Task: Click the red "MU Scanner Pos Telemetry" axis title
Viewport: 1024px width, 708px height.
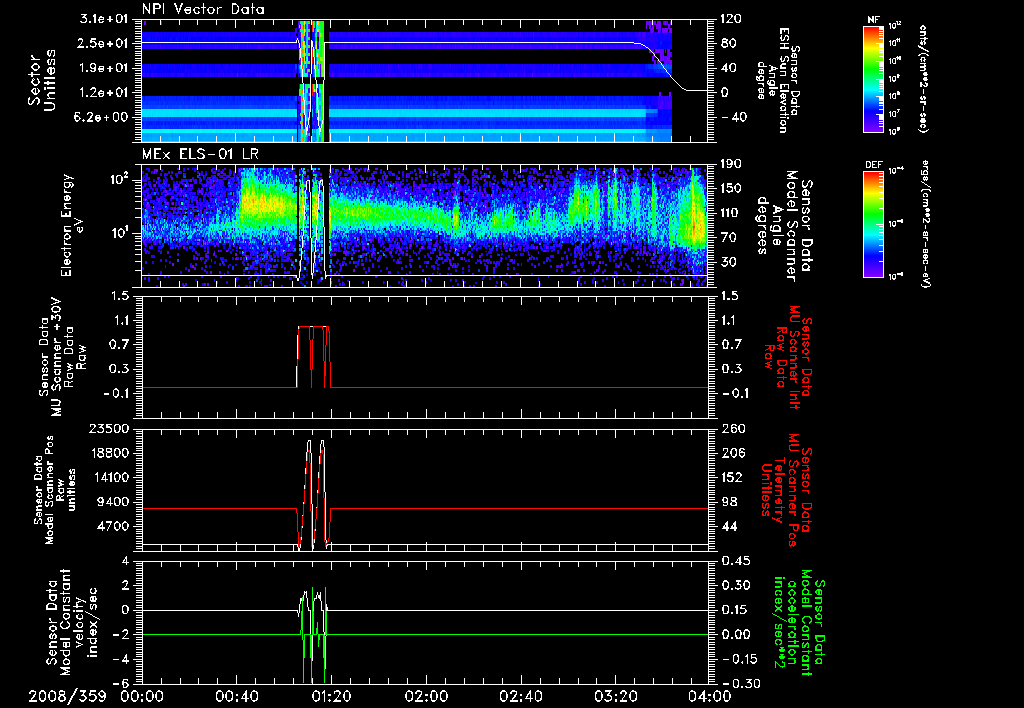Action: (786, 490)
